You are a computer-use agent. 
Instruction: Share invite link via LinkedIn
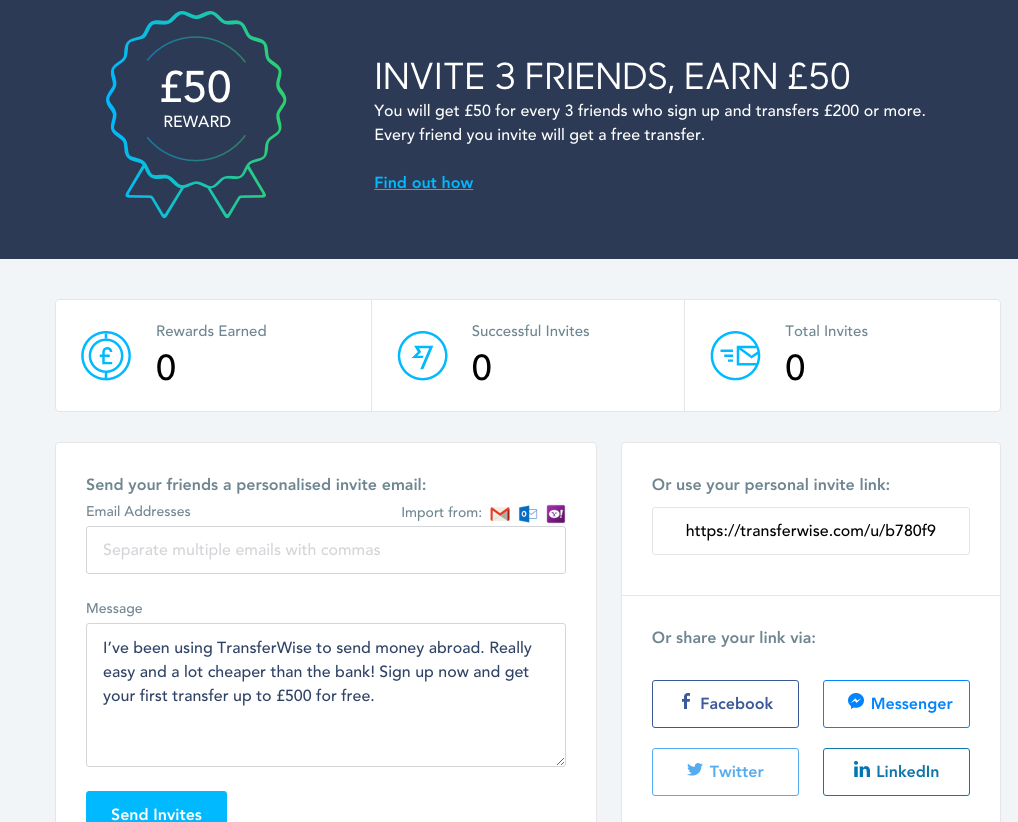pos(896,772)
